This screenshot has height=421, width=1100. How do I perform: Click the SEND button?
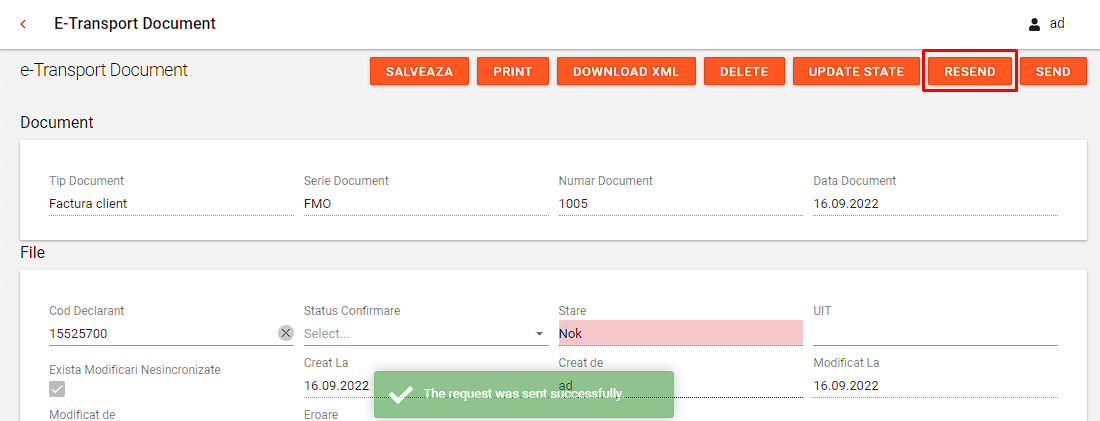pyautogui.click(x=1053, y=72)
